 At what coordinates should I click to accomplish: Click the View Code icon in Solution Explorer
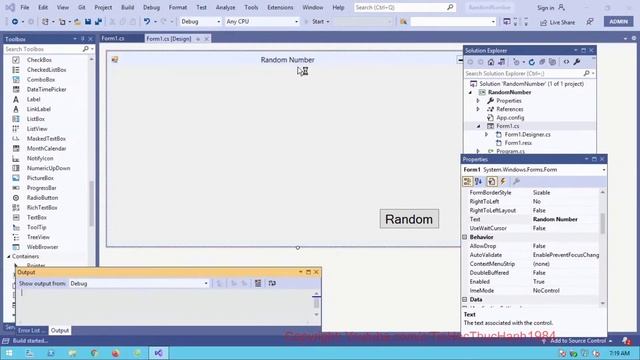[567, 62]
